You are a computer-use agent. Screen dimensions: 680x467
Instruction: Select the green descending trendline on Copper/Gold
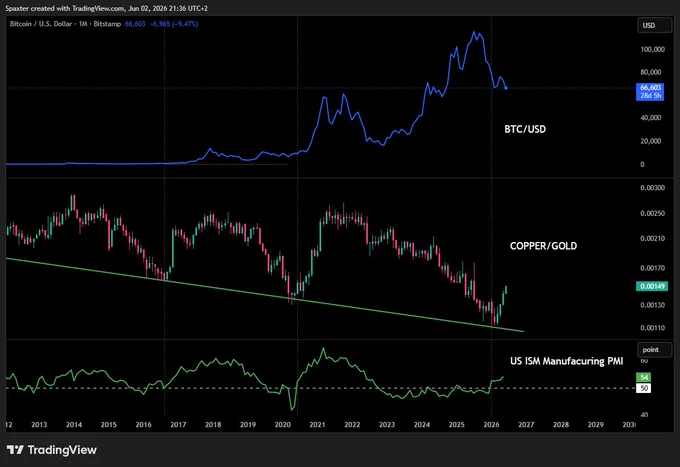coord(265,294)
